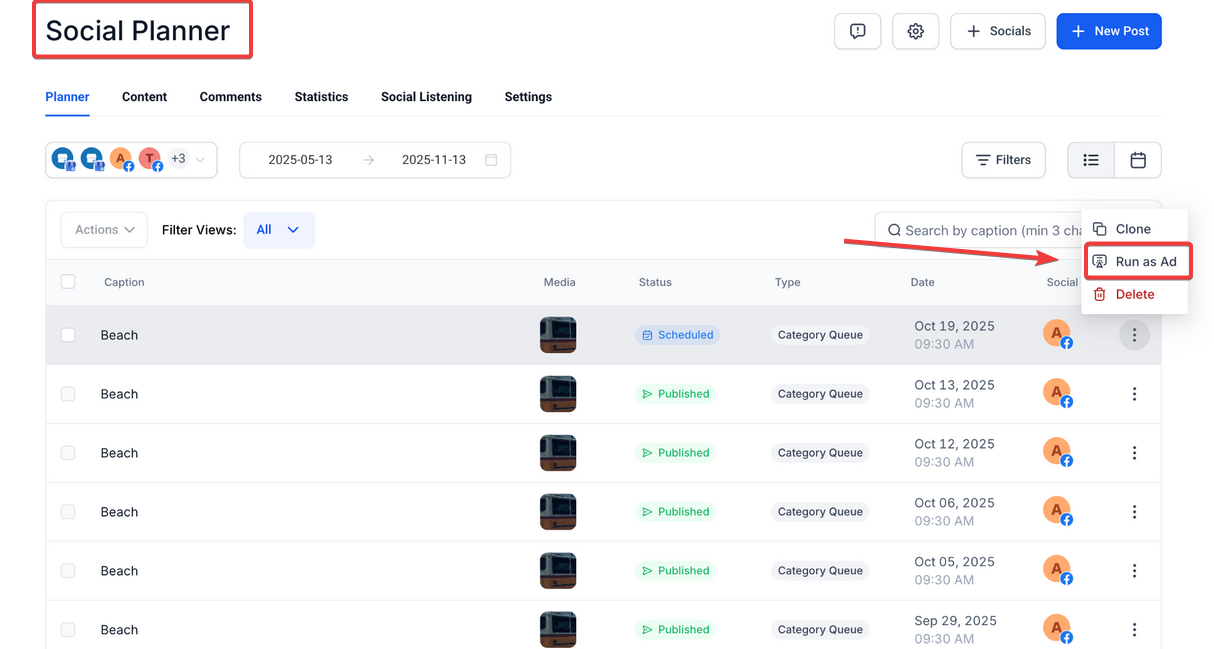Open the Filter Views All dropdown

tap(278, 230)
